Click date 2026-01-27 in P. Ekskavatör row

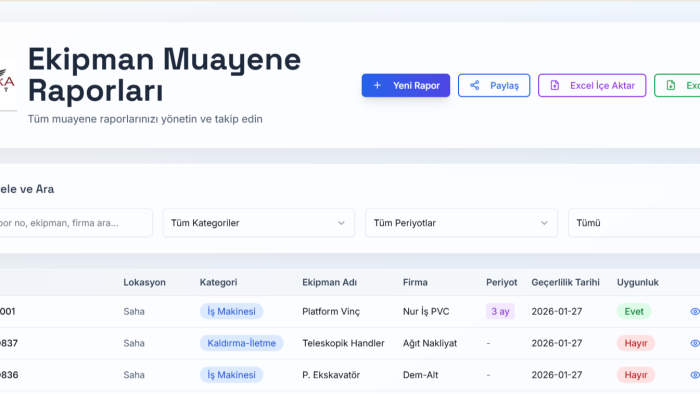point(557,375)
